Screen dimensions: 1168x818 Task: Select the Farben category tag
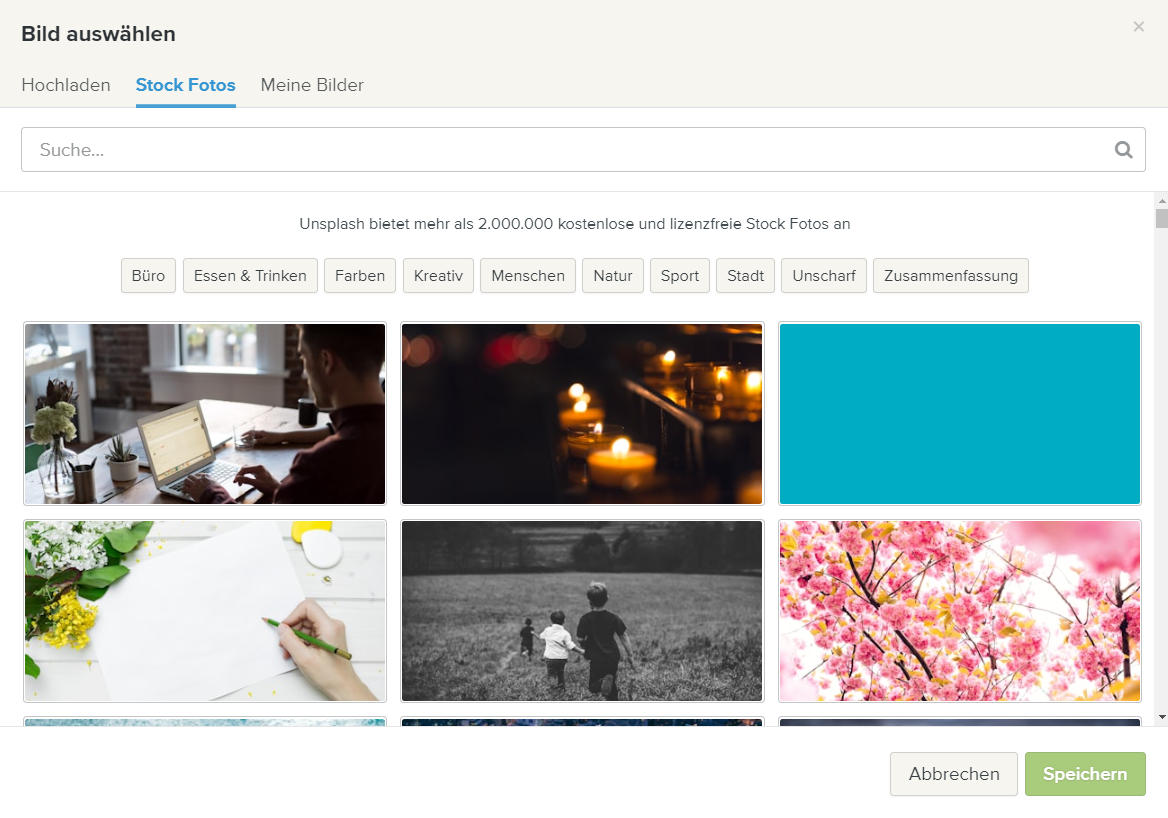[x=360, y=276]
